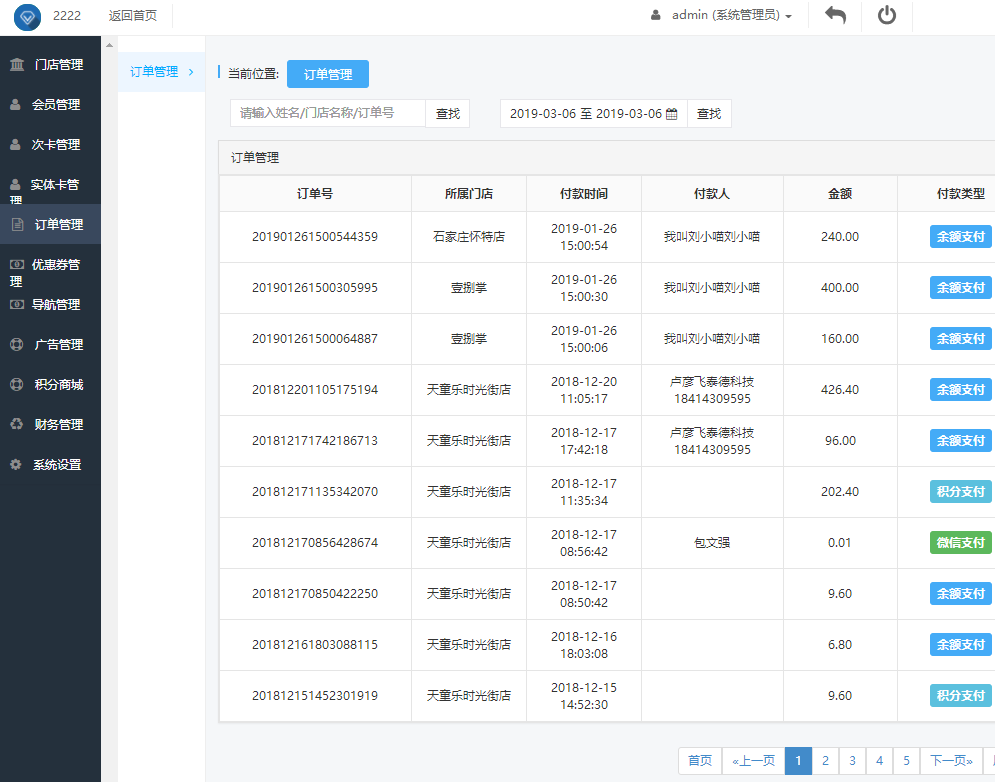
Task: Click the green 微信支付 tag
Action: click(x=960, y=543)
